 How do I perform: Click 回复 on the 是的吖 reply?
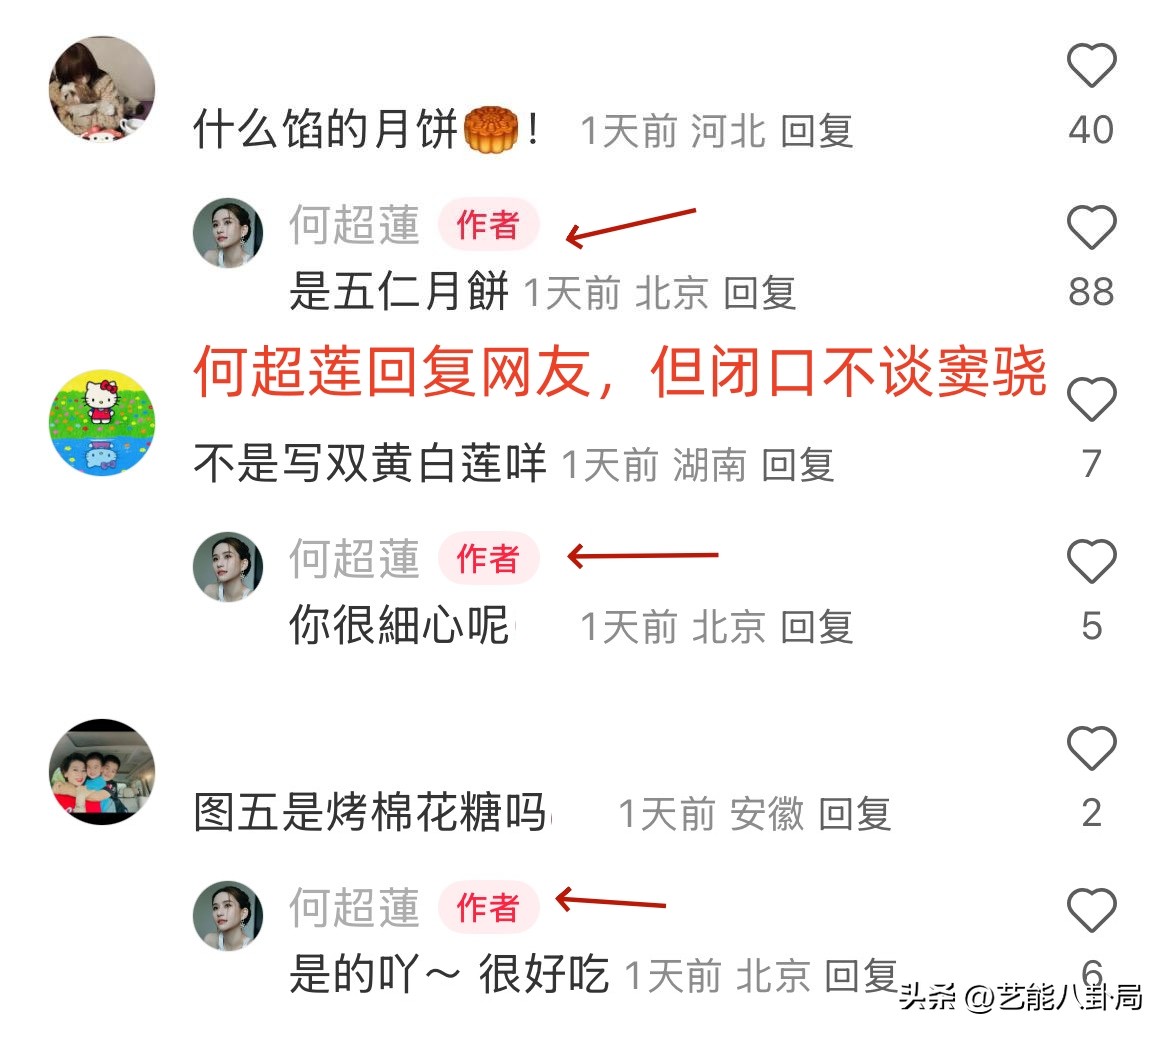860,975
